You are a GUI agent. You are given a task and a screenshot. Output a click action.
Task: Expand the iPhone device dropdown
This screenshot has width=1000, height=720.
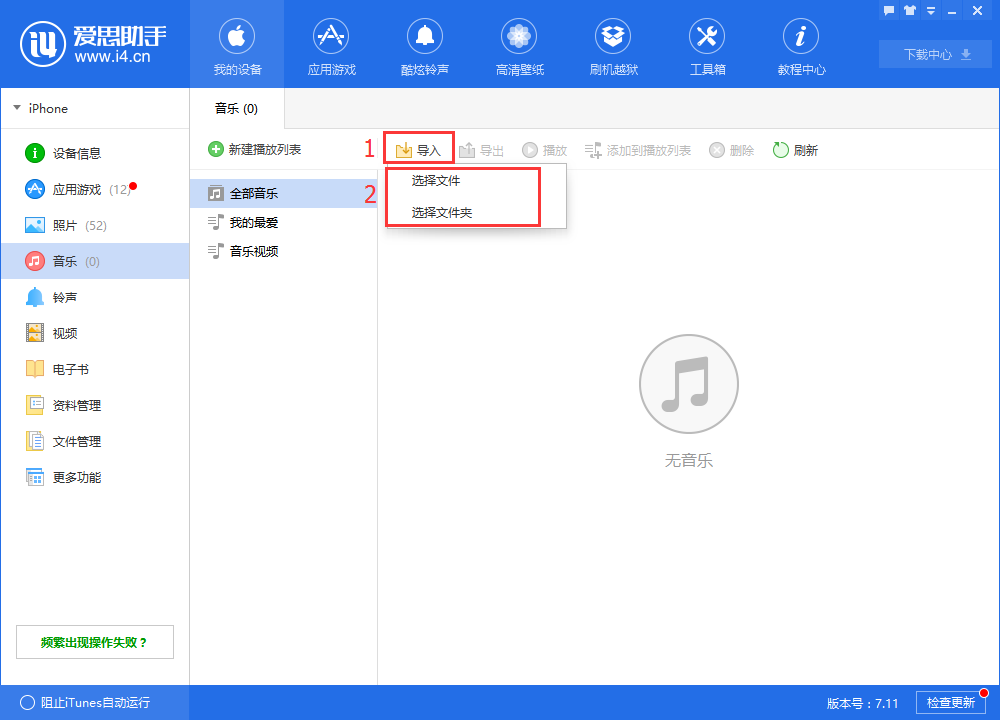(x=42, y=108)
